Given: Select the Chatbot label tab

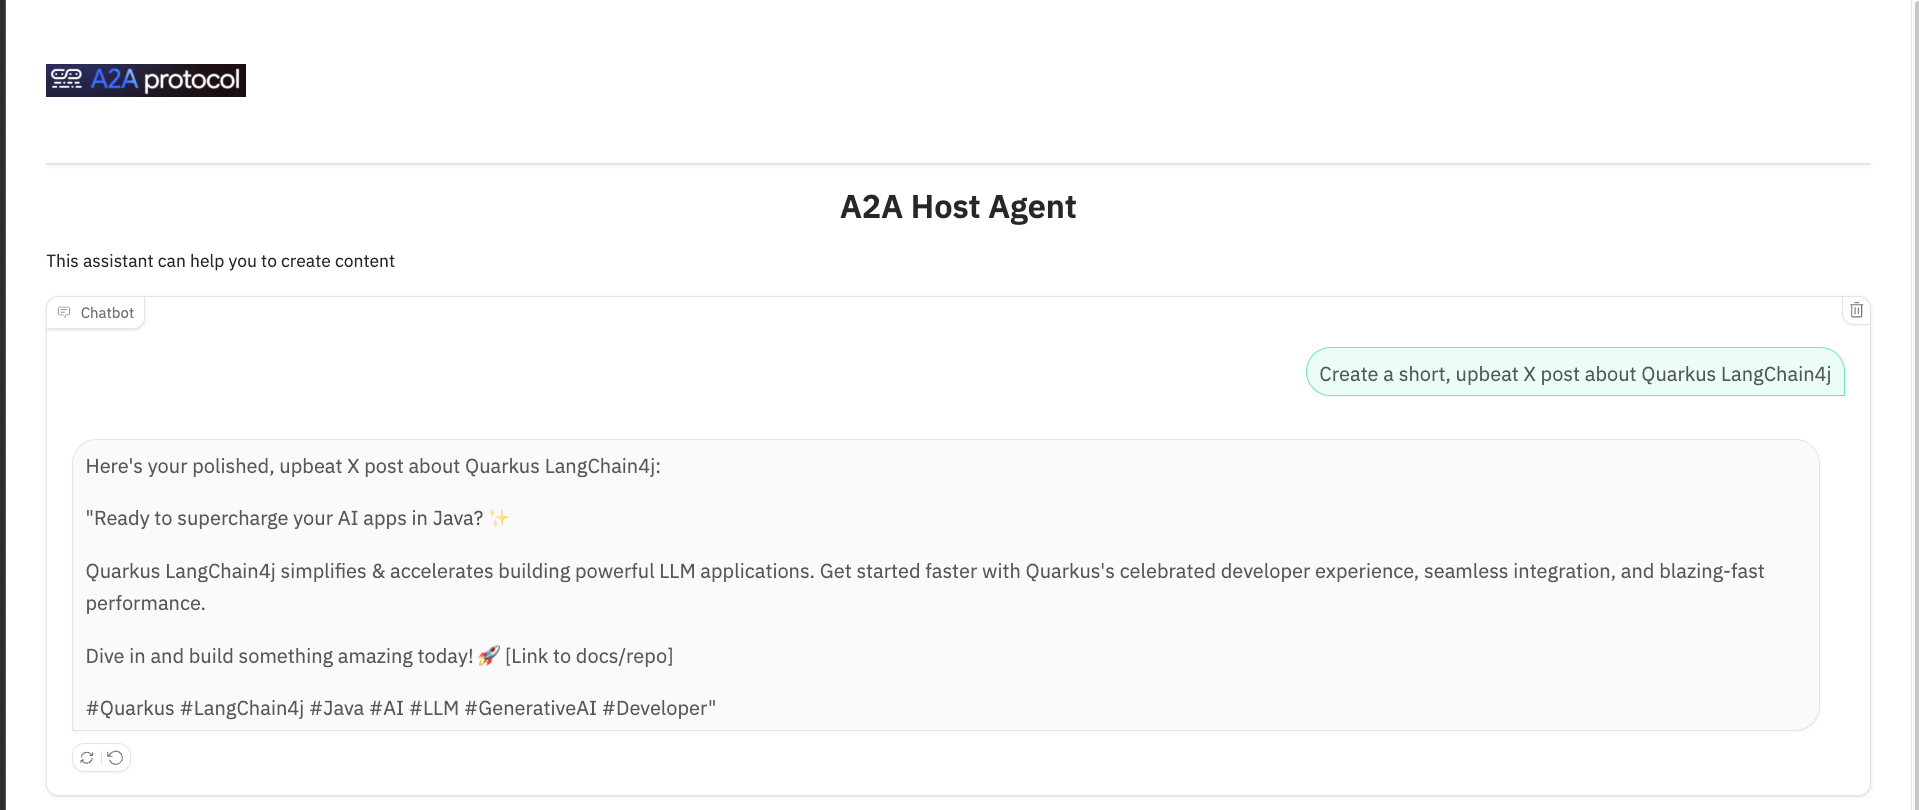Looking at the screenshot, I should 96,313.
